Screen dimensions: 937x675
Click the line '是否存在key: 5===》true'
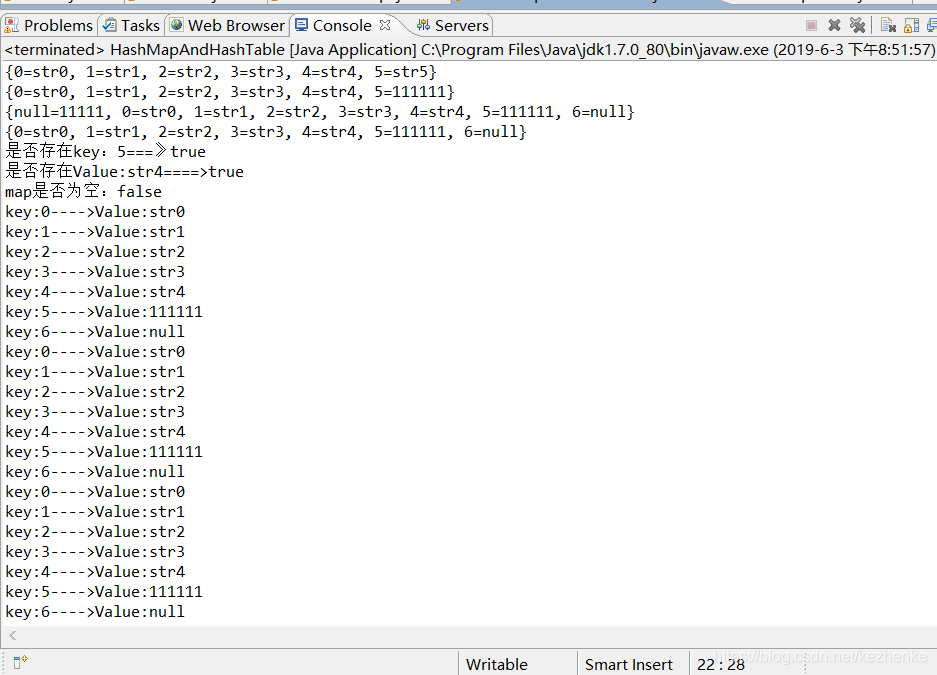(x=105, y=152)
